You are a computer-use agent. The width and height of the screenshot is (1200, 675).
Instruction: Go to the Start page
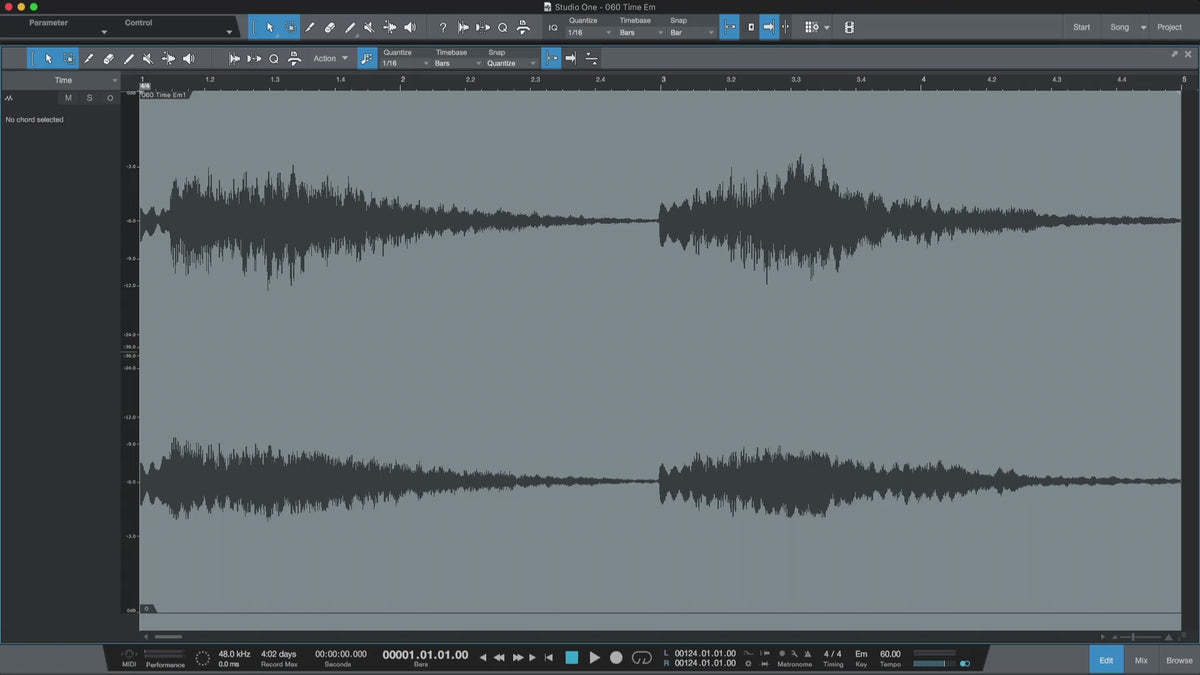[1081, 27]
